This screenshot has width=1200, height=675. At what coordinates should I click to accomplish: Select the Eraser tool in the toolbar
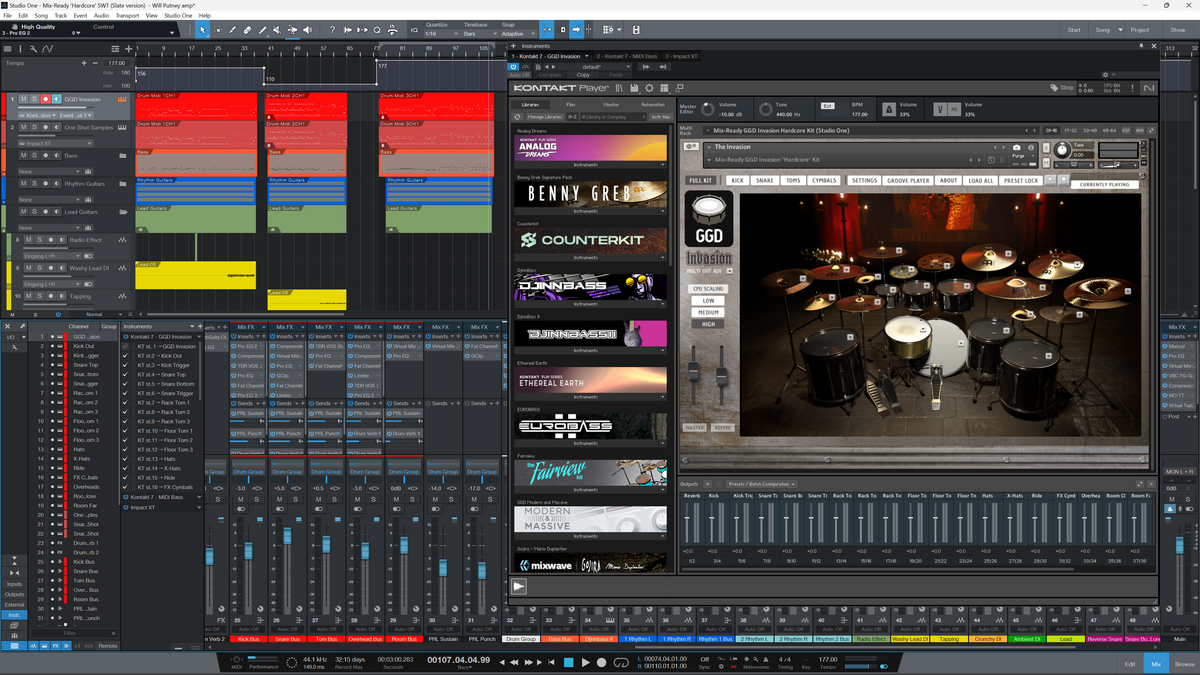pyautogui.click(x=247, y=29)
